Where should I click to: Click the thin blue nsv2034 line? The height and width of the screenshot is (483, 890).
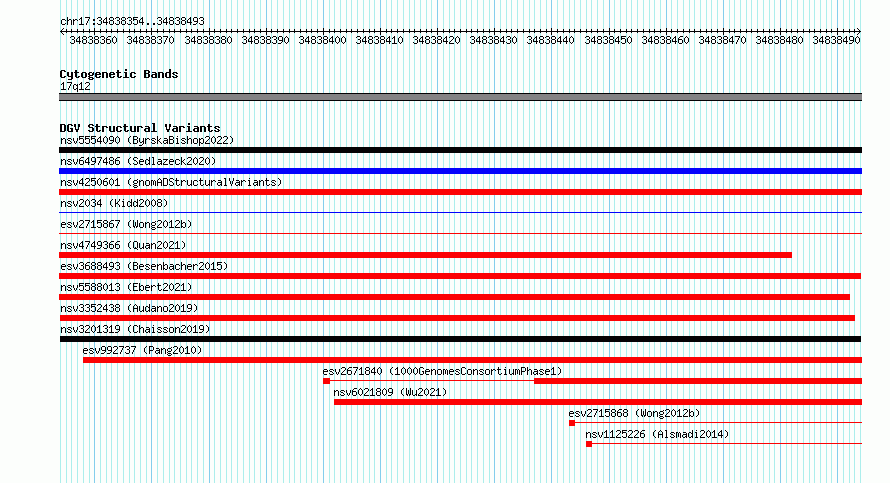click(460, 213)
